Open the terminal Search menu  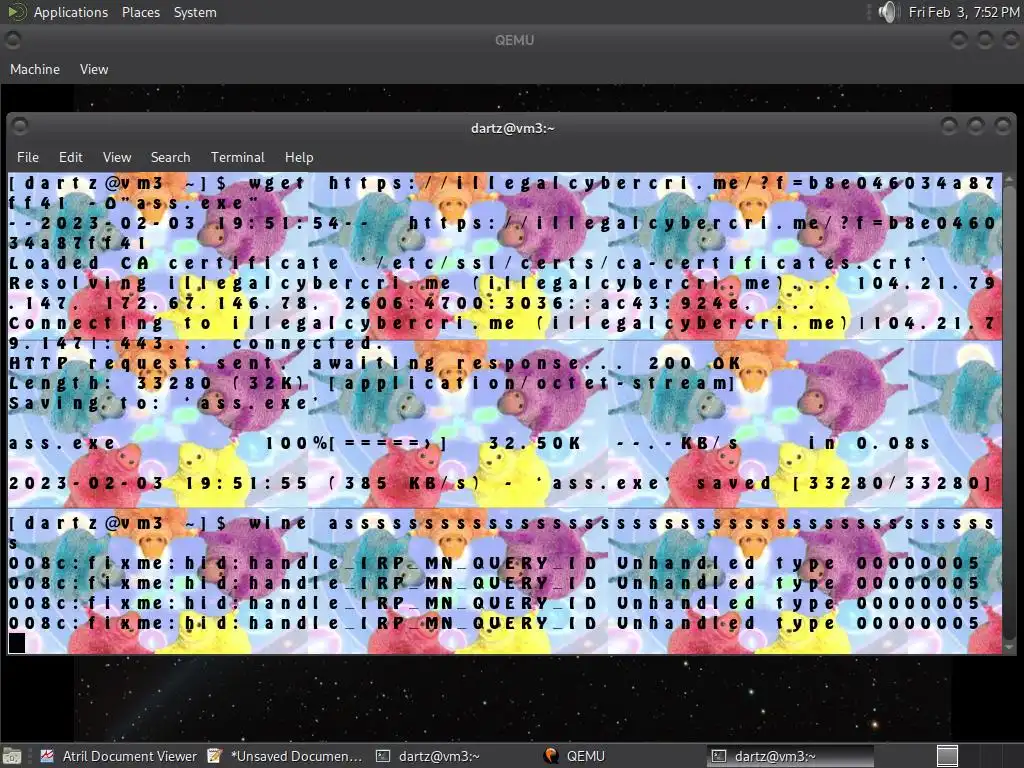pyautogui.click(x=170, y=157)
